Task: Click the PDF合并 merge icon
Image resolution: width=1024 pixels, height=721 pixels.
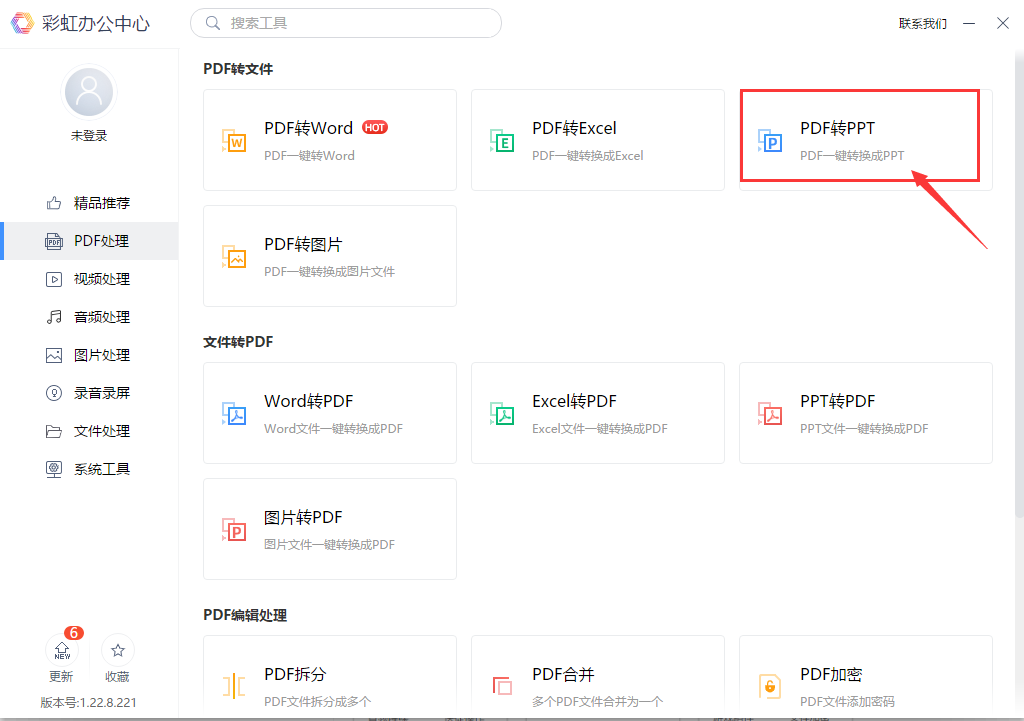Action: pyautogui.click(x=502, y=686)
